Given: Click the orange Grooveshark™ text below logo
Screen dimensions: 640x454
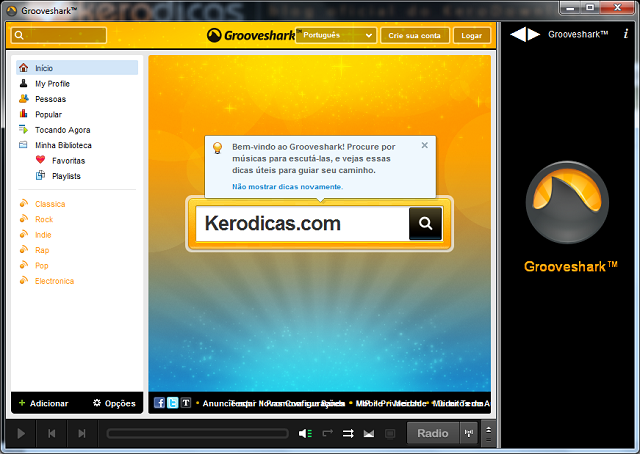Looking at the screenshot, I should click(571, 267).
